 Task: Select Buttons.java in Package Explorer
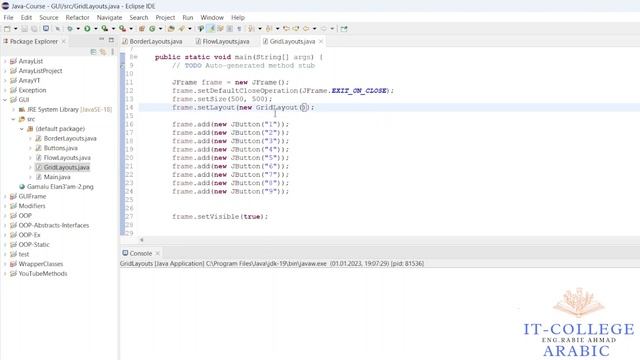coord(60,148)
